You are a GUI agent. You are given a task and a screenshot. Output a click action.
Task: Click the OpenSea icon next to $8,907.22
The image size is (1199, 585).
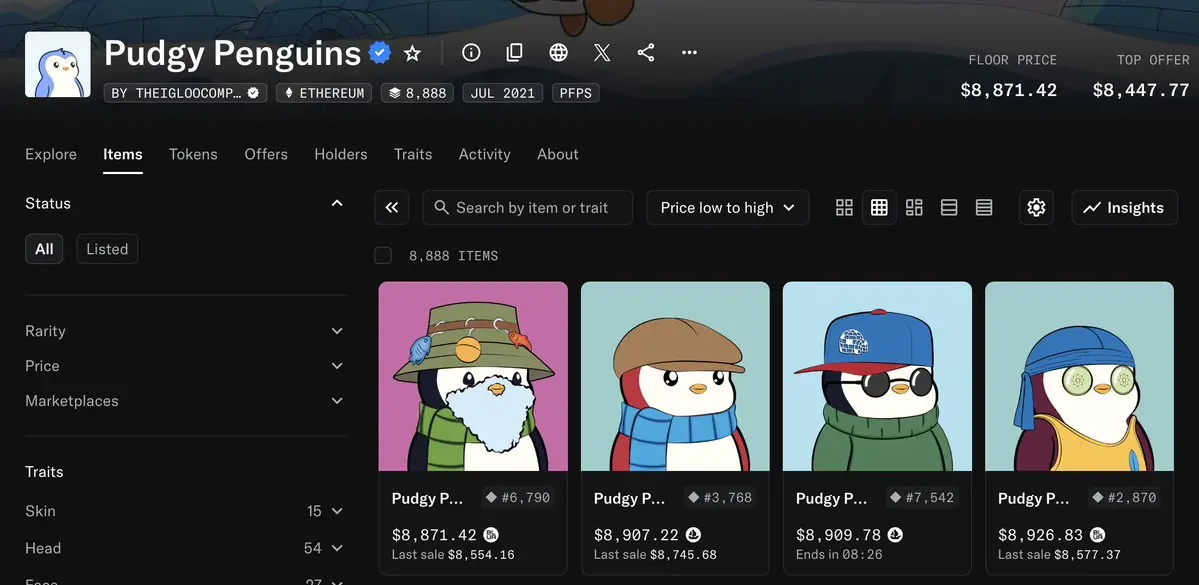694,535
